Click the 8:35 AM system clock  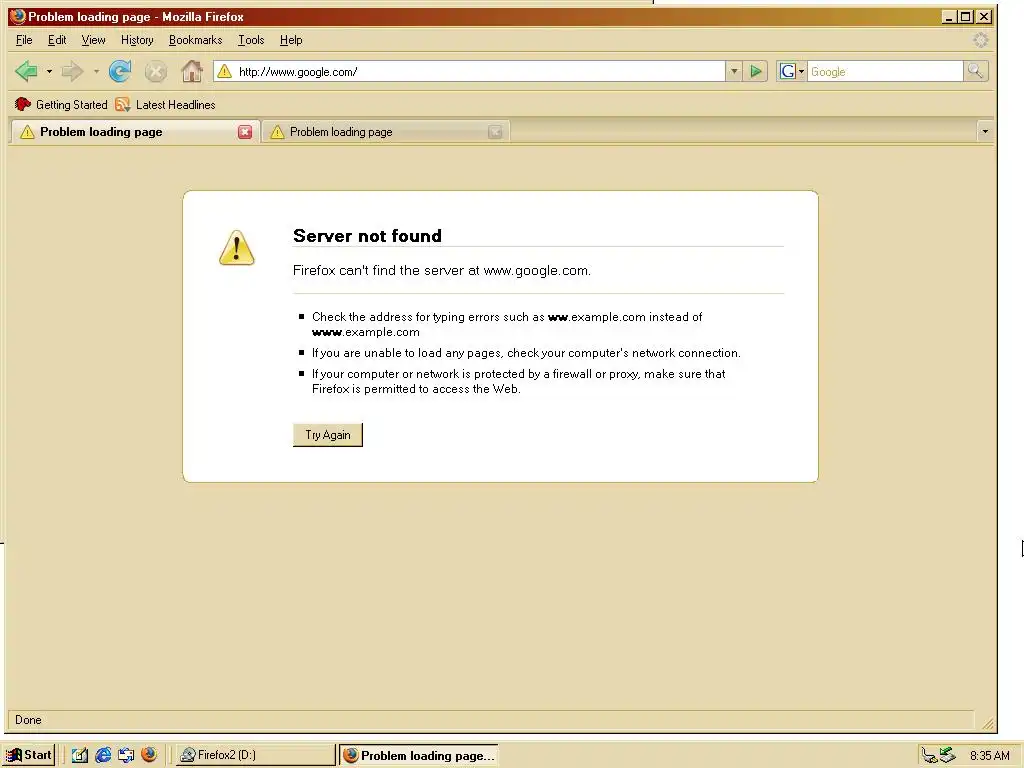click(x=989, y=756)
